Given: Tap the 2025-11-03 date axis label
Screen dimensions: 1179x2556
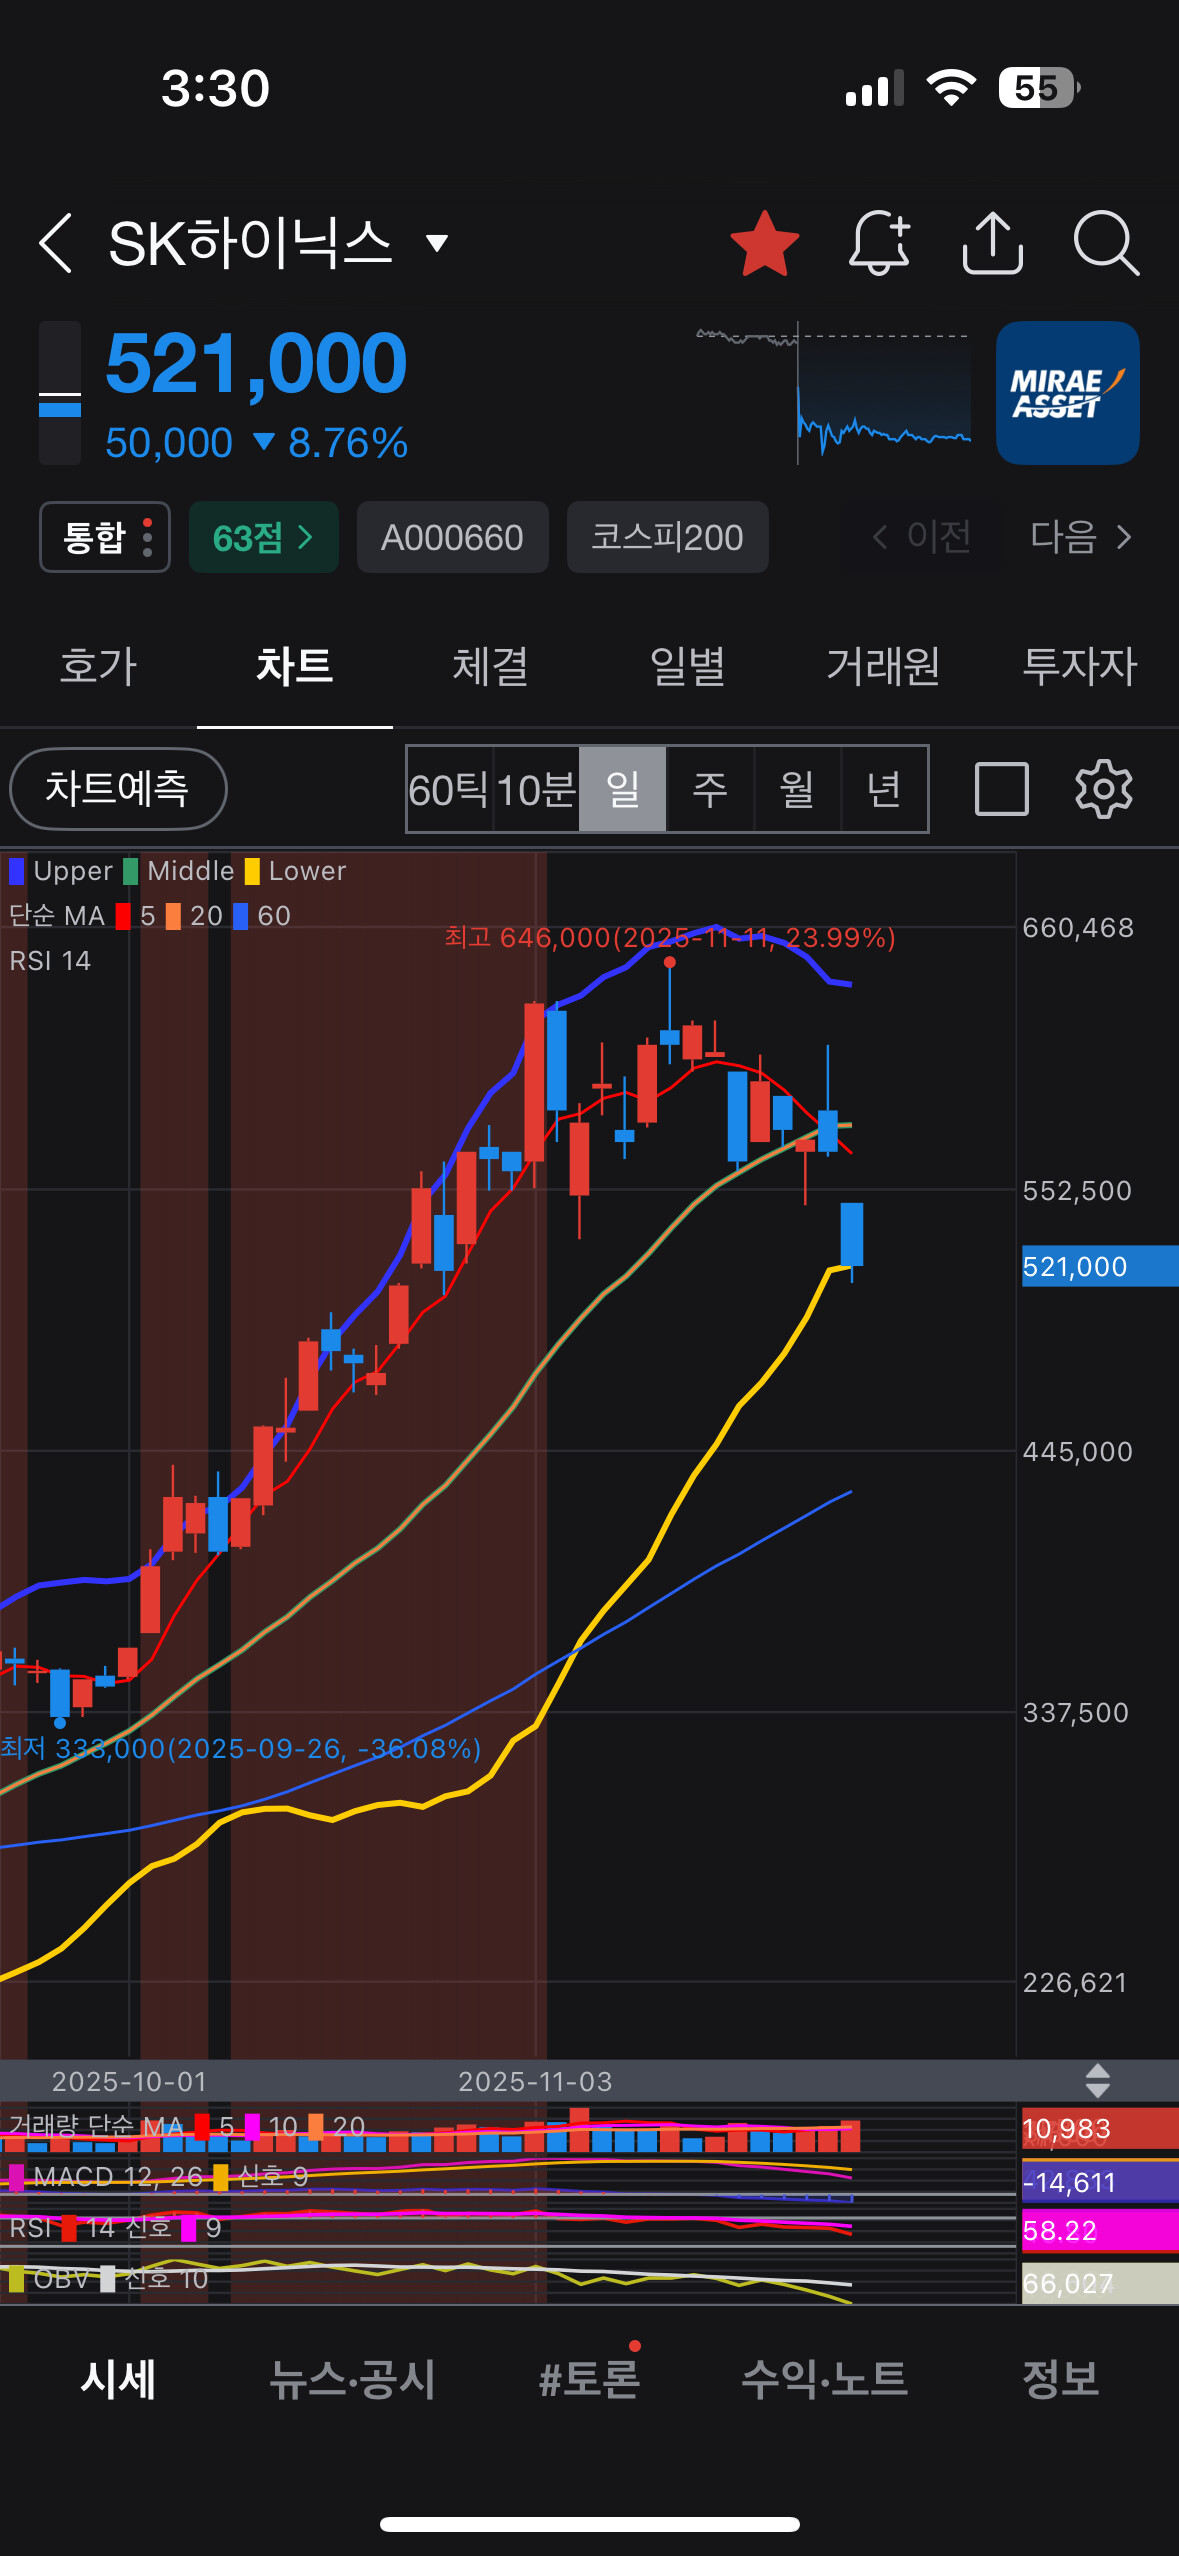Looking at the screenshot, I should (535, 2082).
